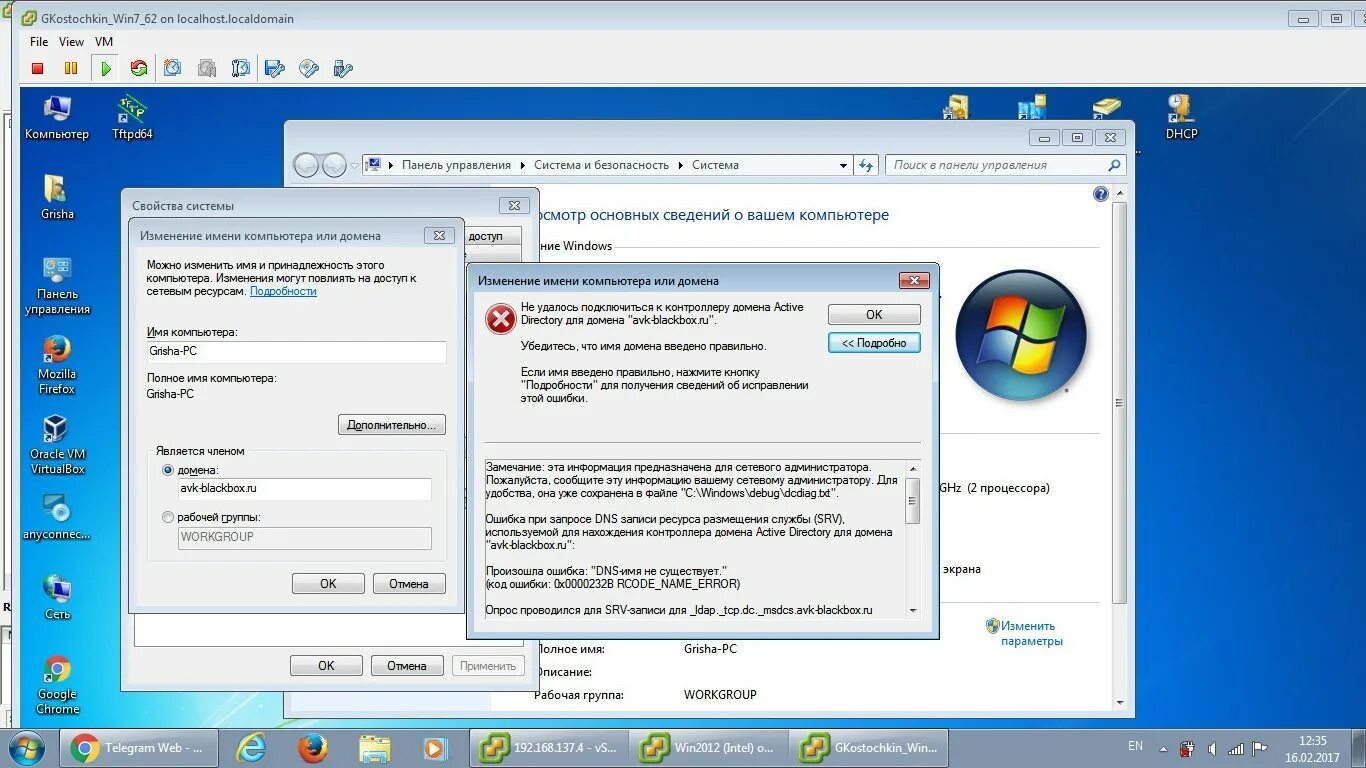The width and height of the screenshot is (1366, 768).
Task: Power on VM with green play icon
Action: (x=105, y=69)
